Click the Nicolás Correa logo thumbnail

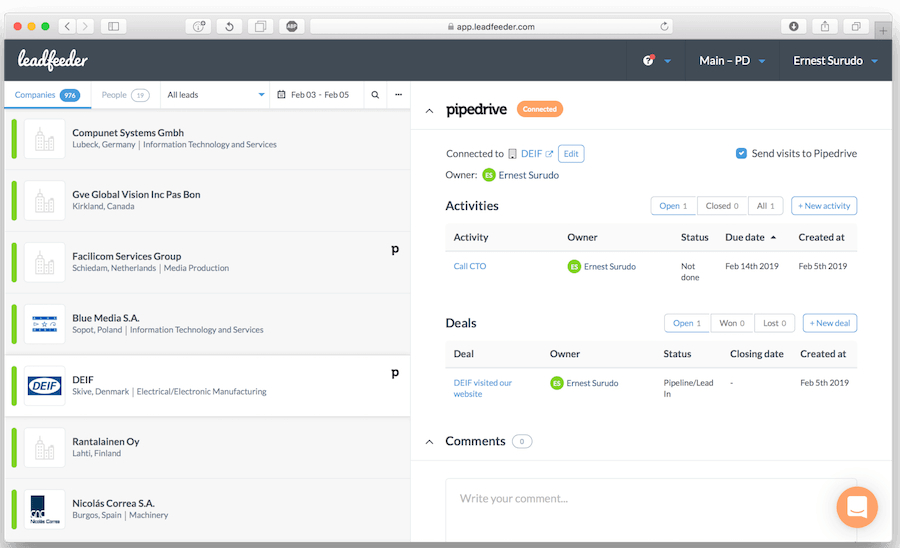[44, 509]
